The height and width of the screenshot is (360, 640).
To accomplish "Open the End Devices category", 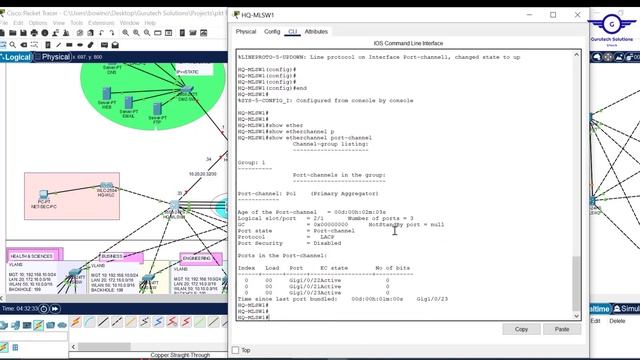I will tap(15, 325).
